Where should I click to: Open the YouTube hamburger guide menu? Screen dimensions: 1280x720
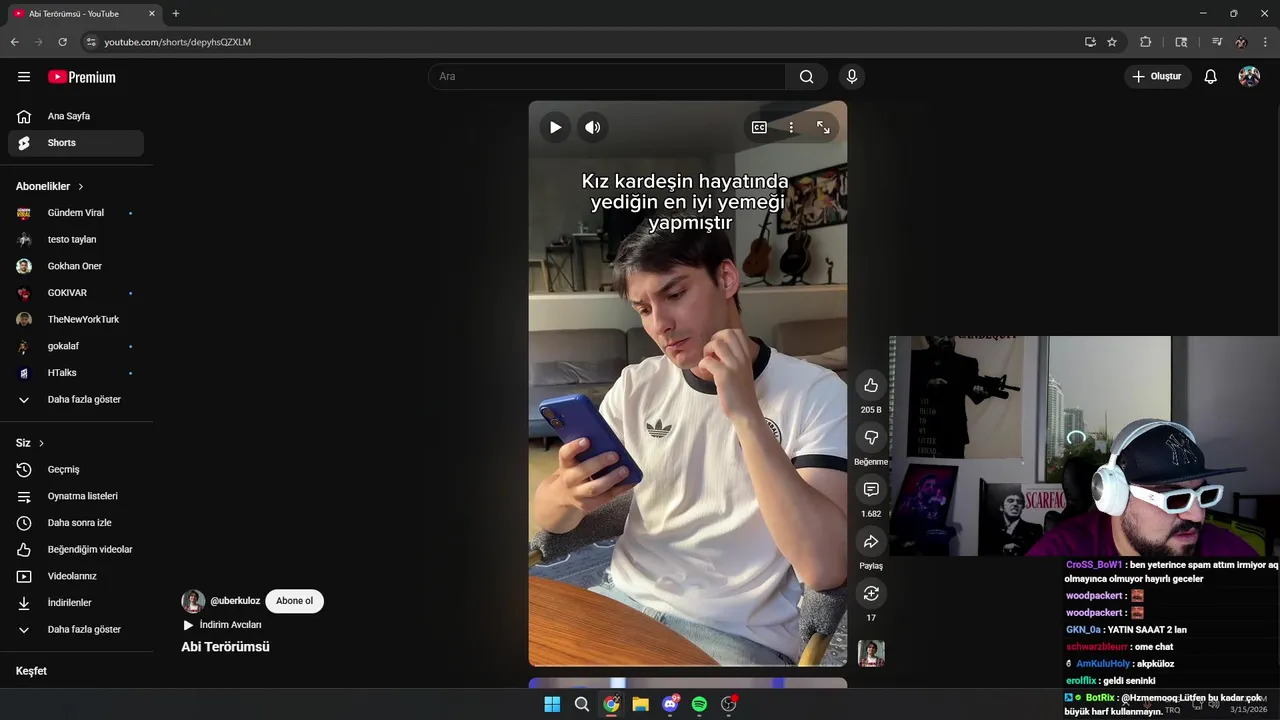click(x=24, y=77)
